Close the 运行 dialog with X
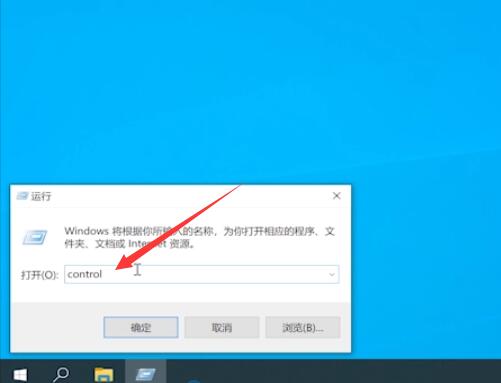501x383 pixels. [x=337, y=196]
